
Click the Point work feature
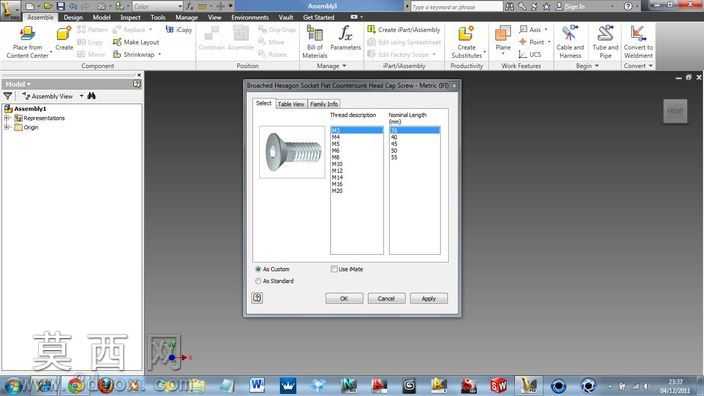click(x=532, y=42)
